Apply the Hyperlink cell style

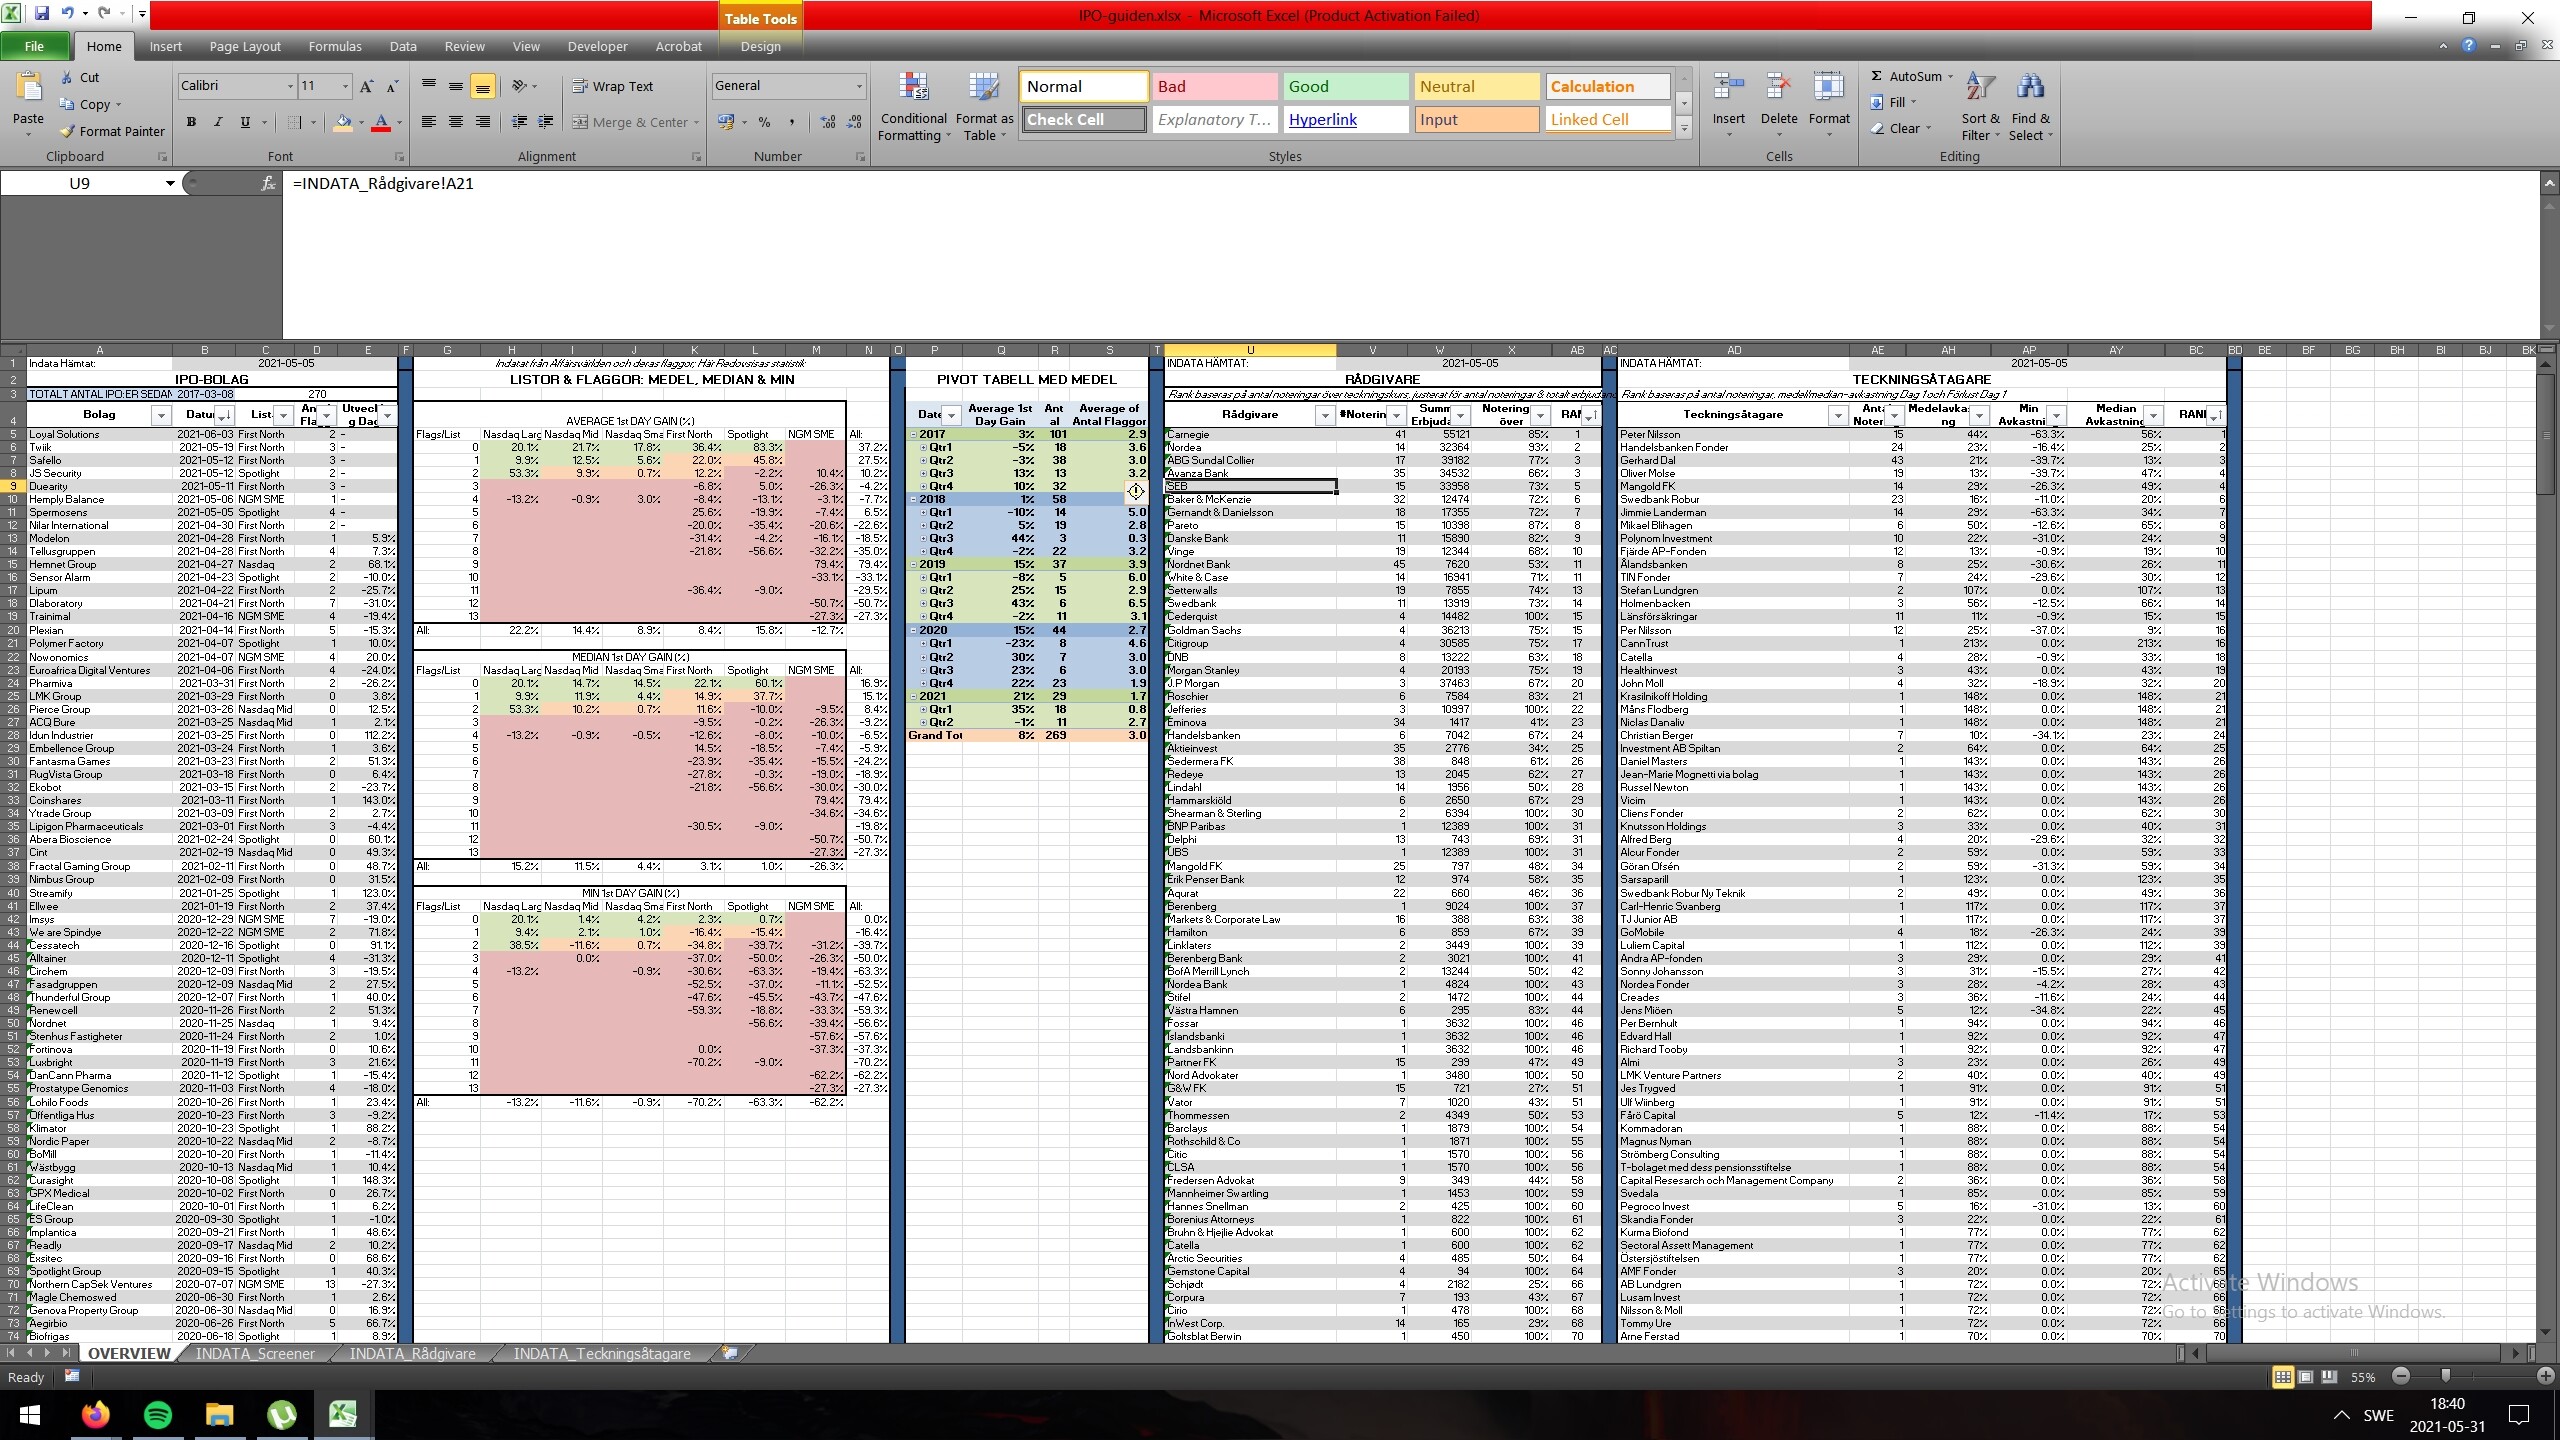1346,120
